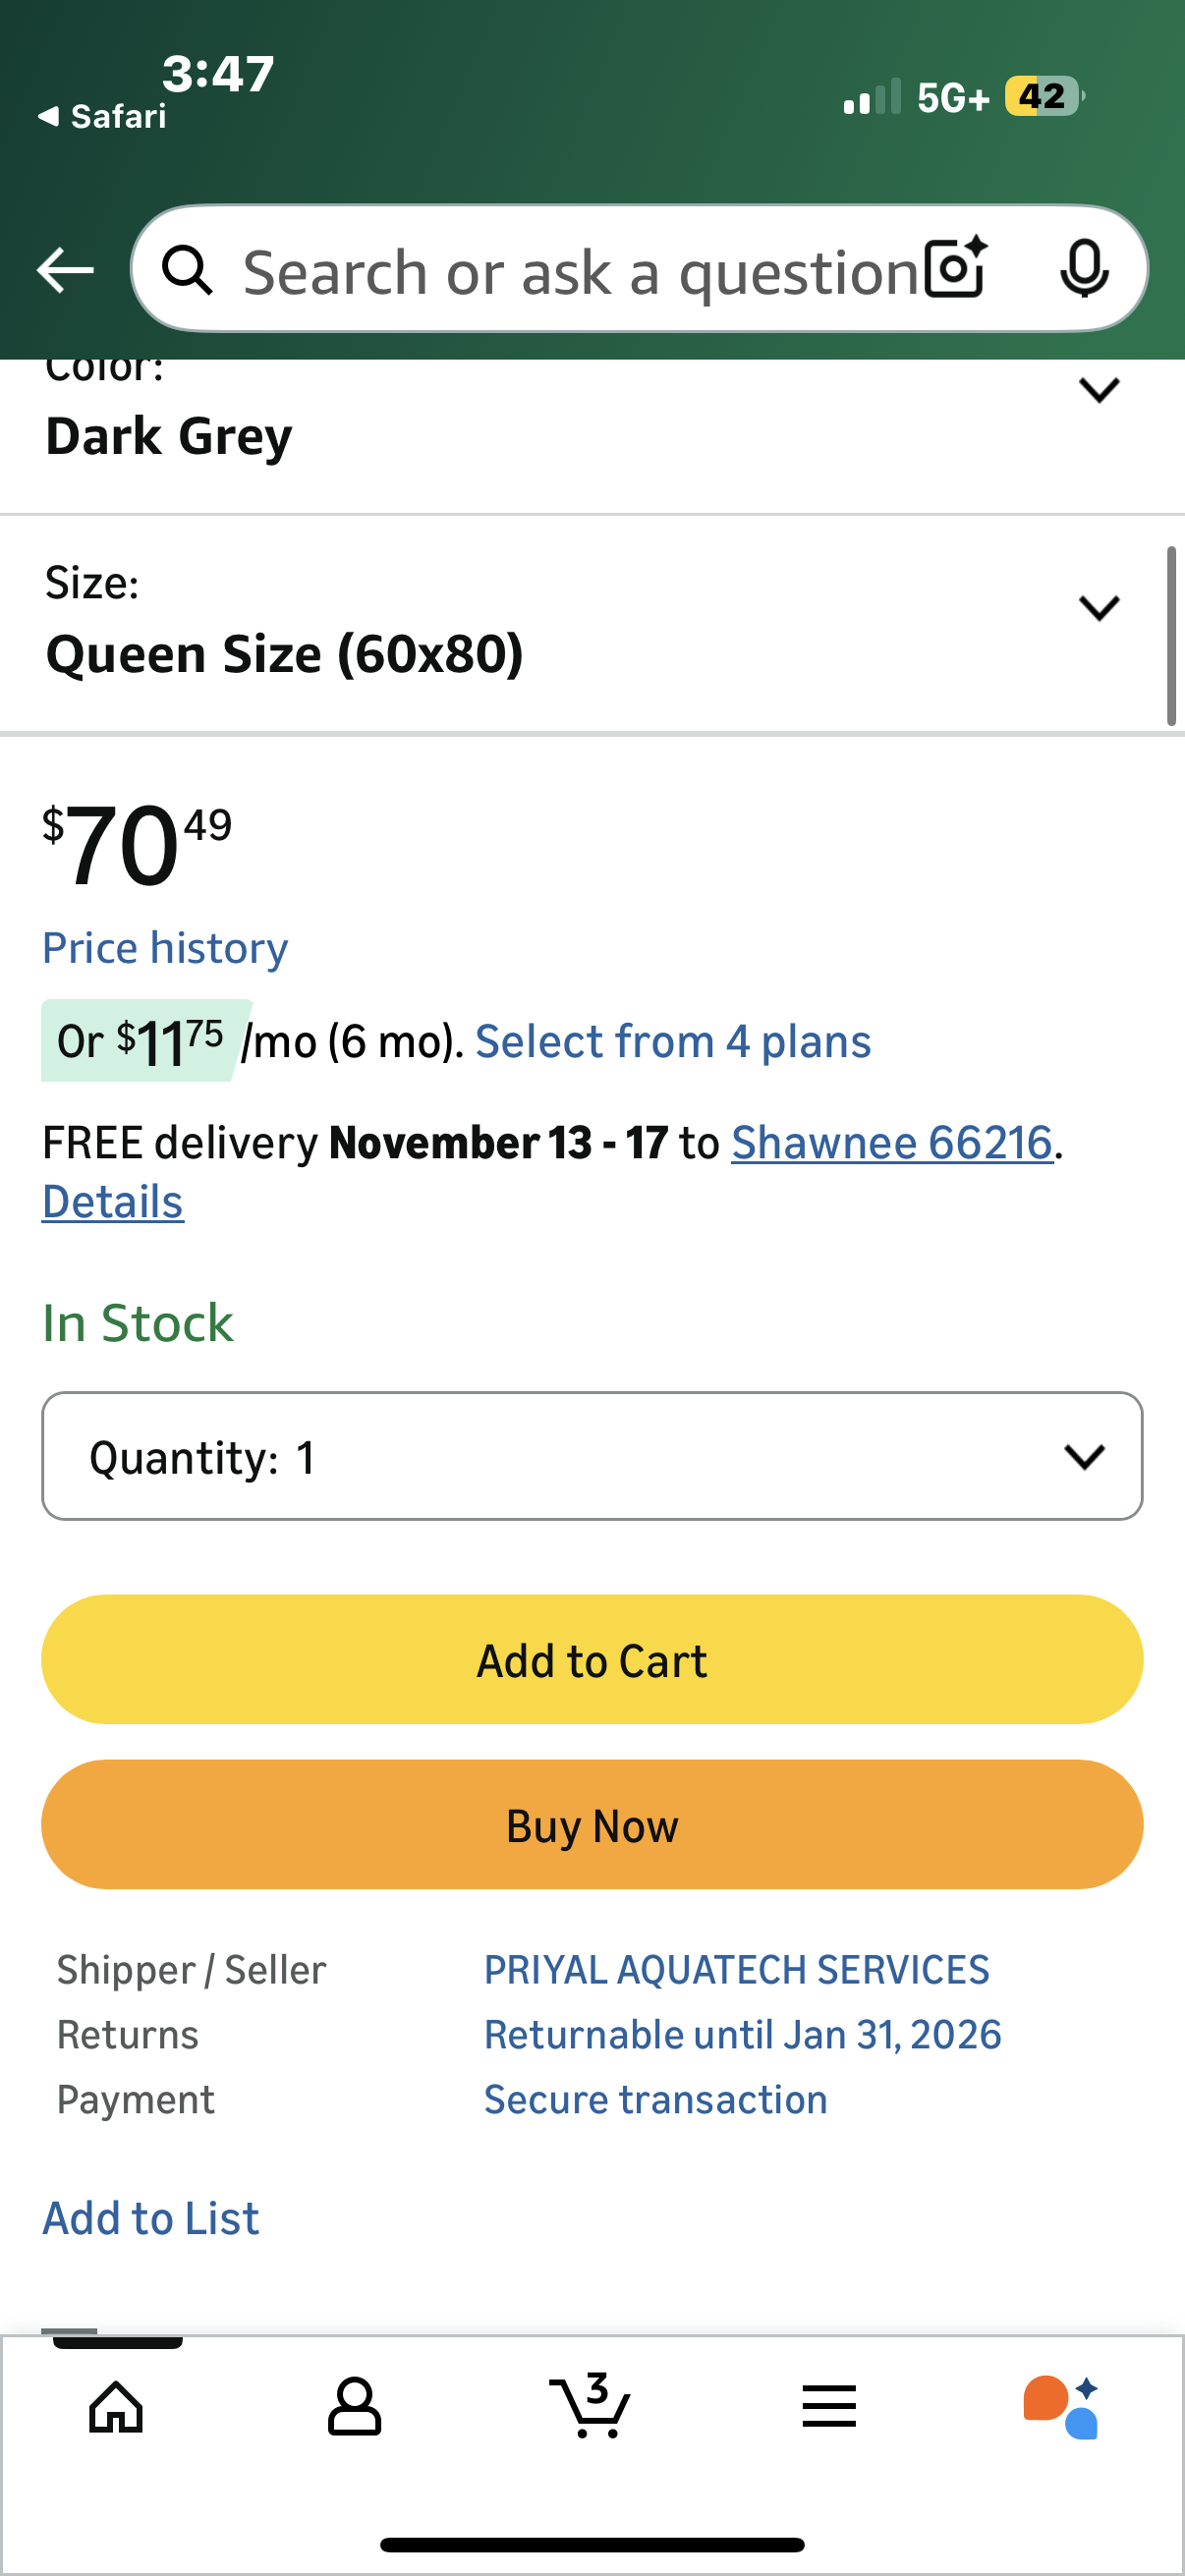
Task: Change delivery location Shawnee 66216
Action: [894, 1141]
